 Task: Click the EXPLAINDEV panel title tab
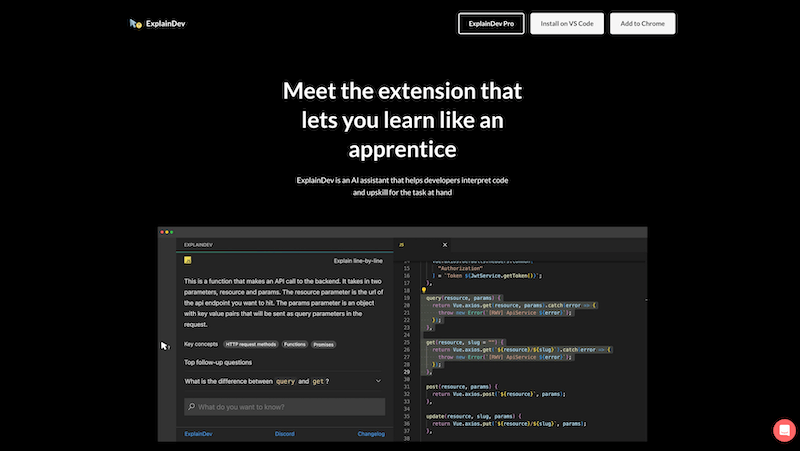[196, 244]
